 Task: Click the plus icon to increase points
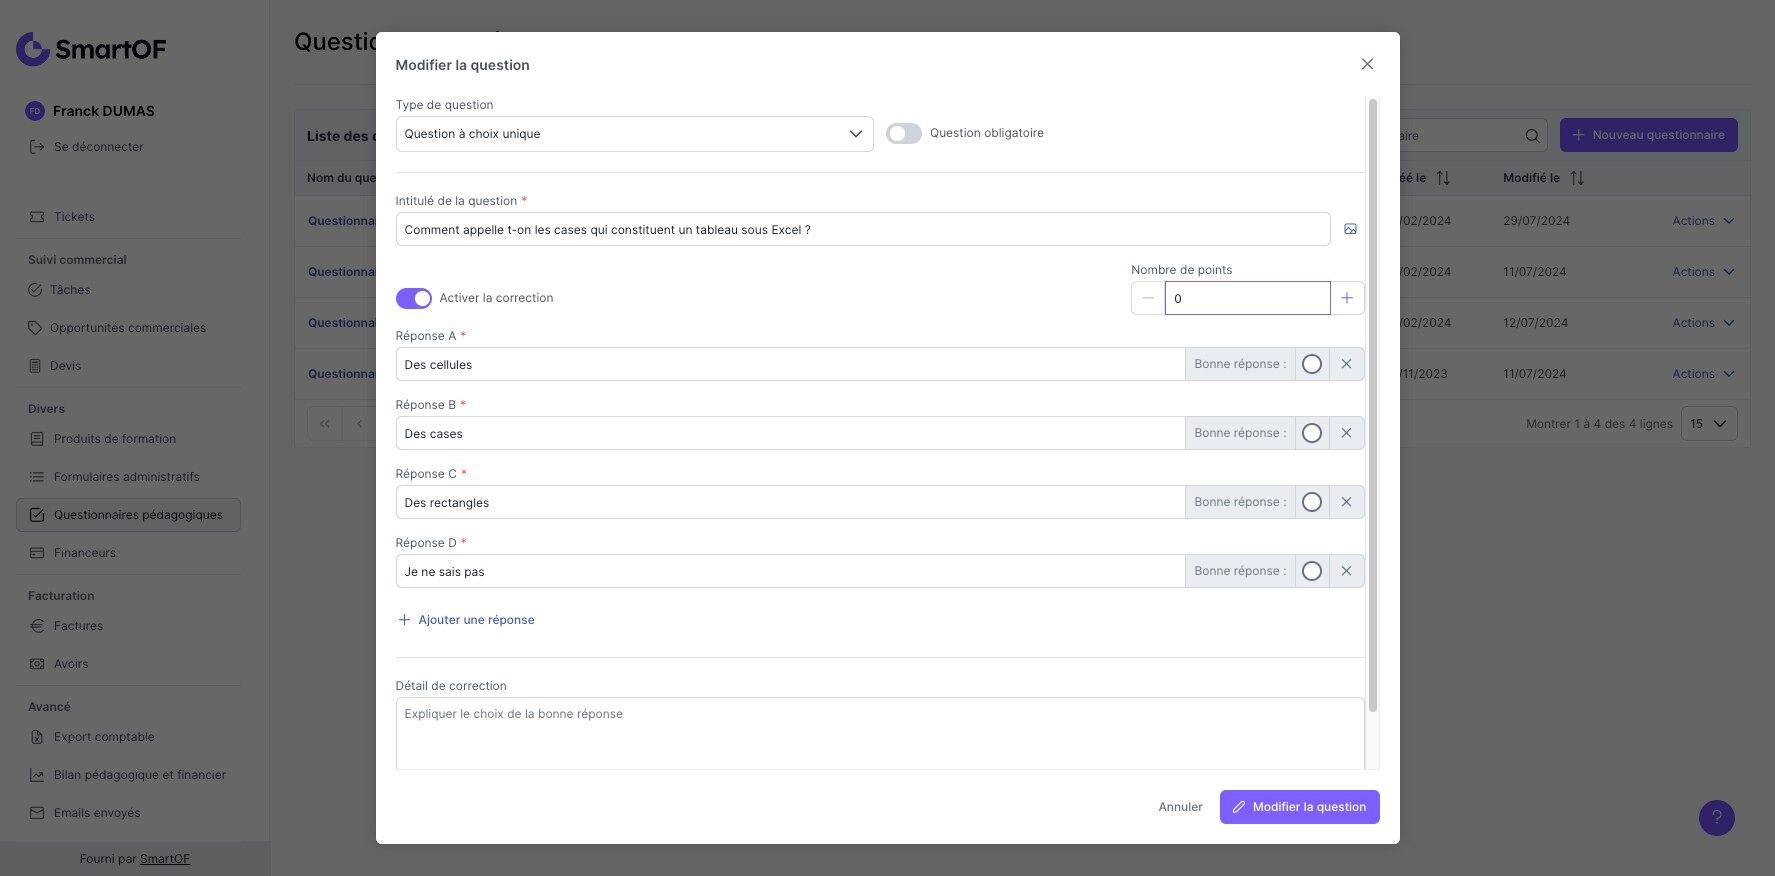tap(1347, 298)
